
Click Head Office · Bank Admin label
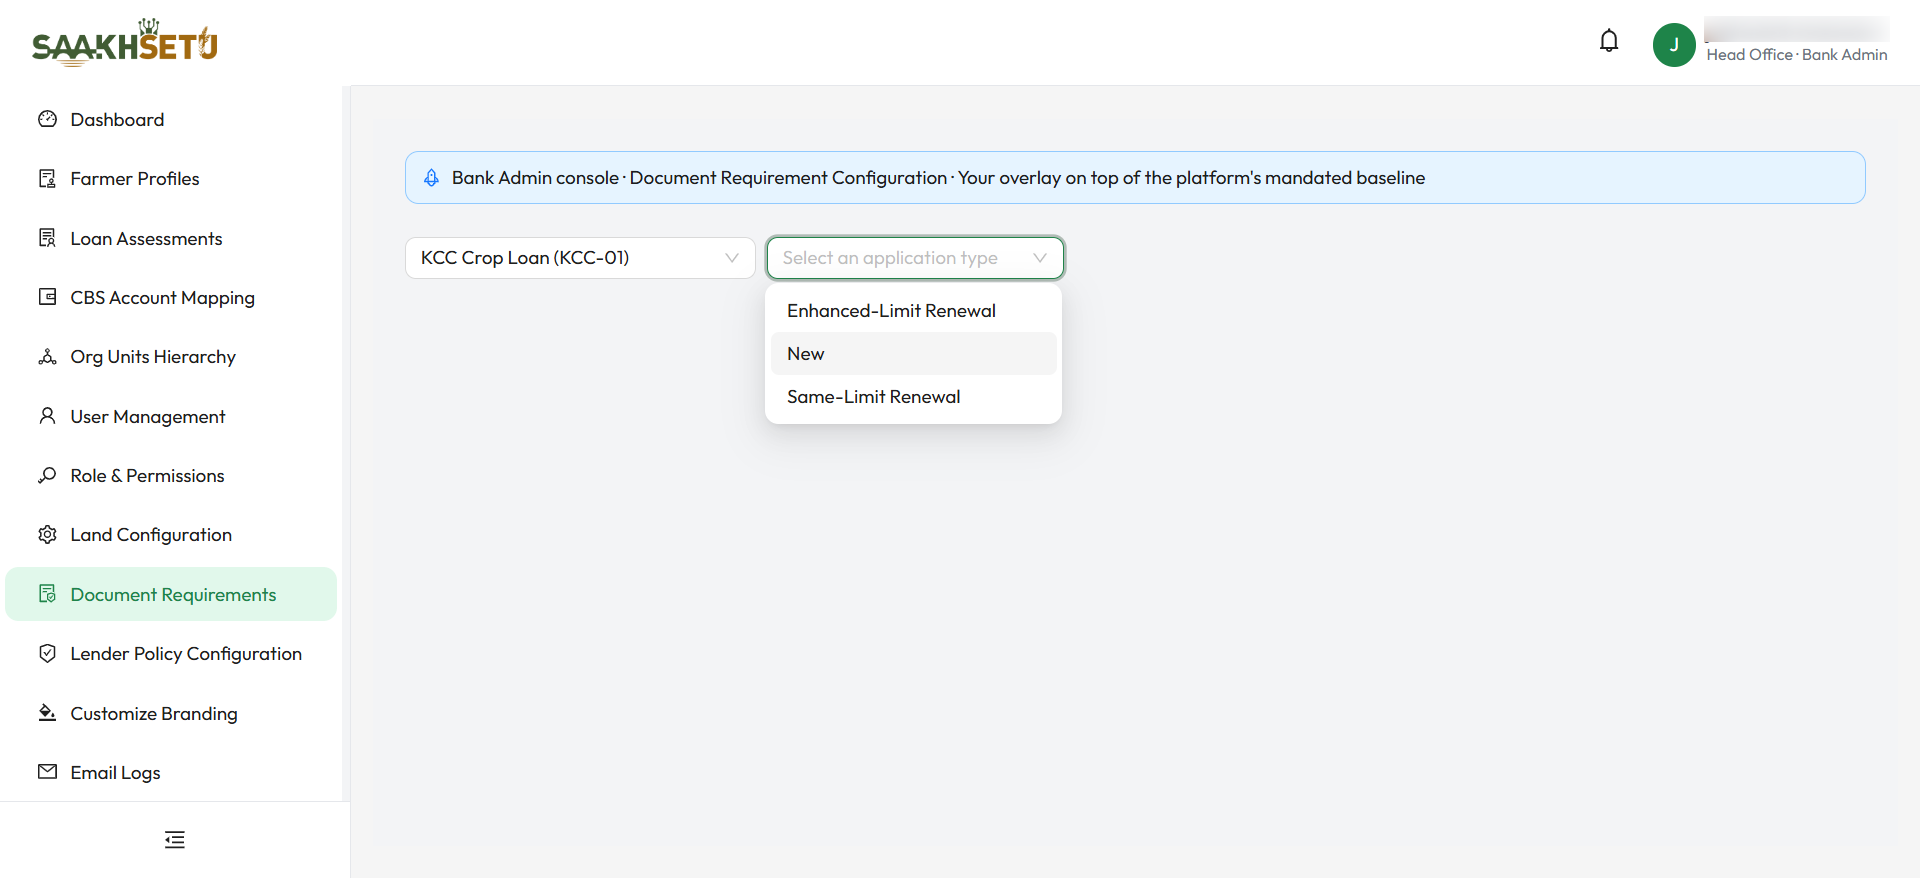point(1797,55)
